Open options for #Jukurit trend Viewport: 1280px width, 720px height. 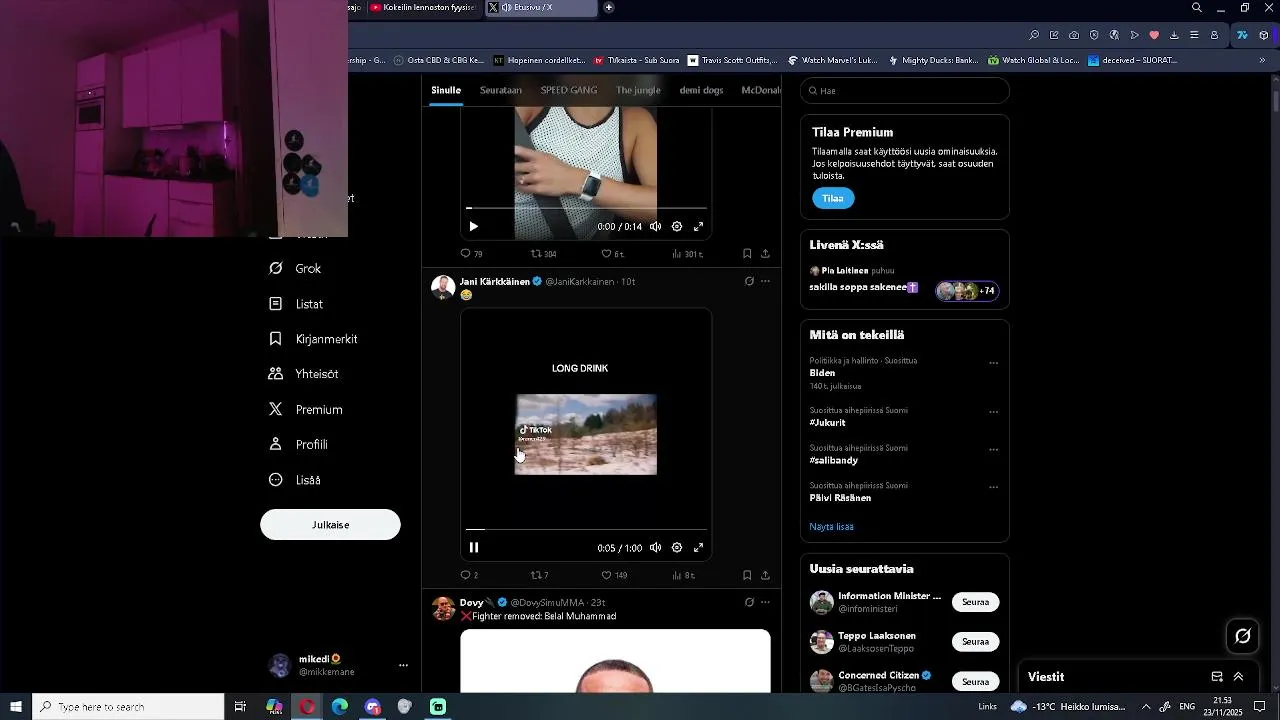pyautogui.click(x=993, y=412)
